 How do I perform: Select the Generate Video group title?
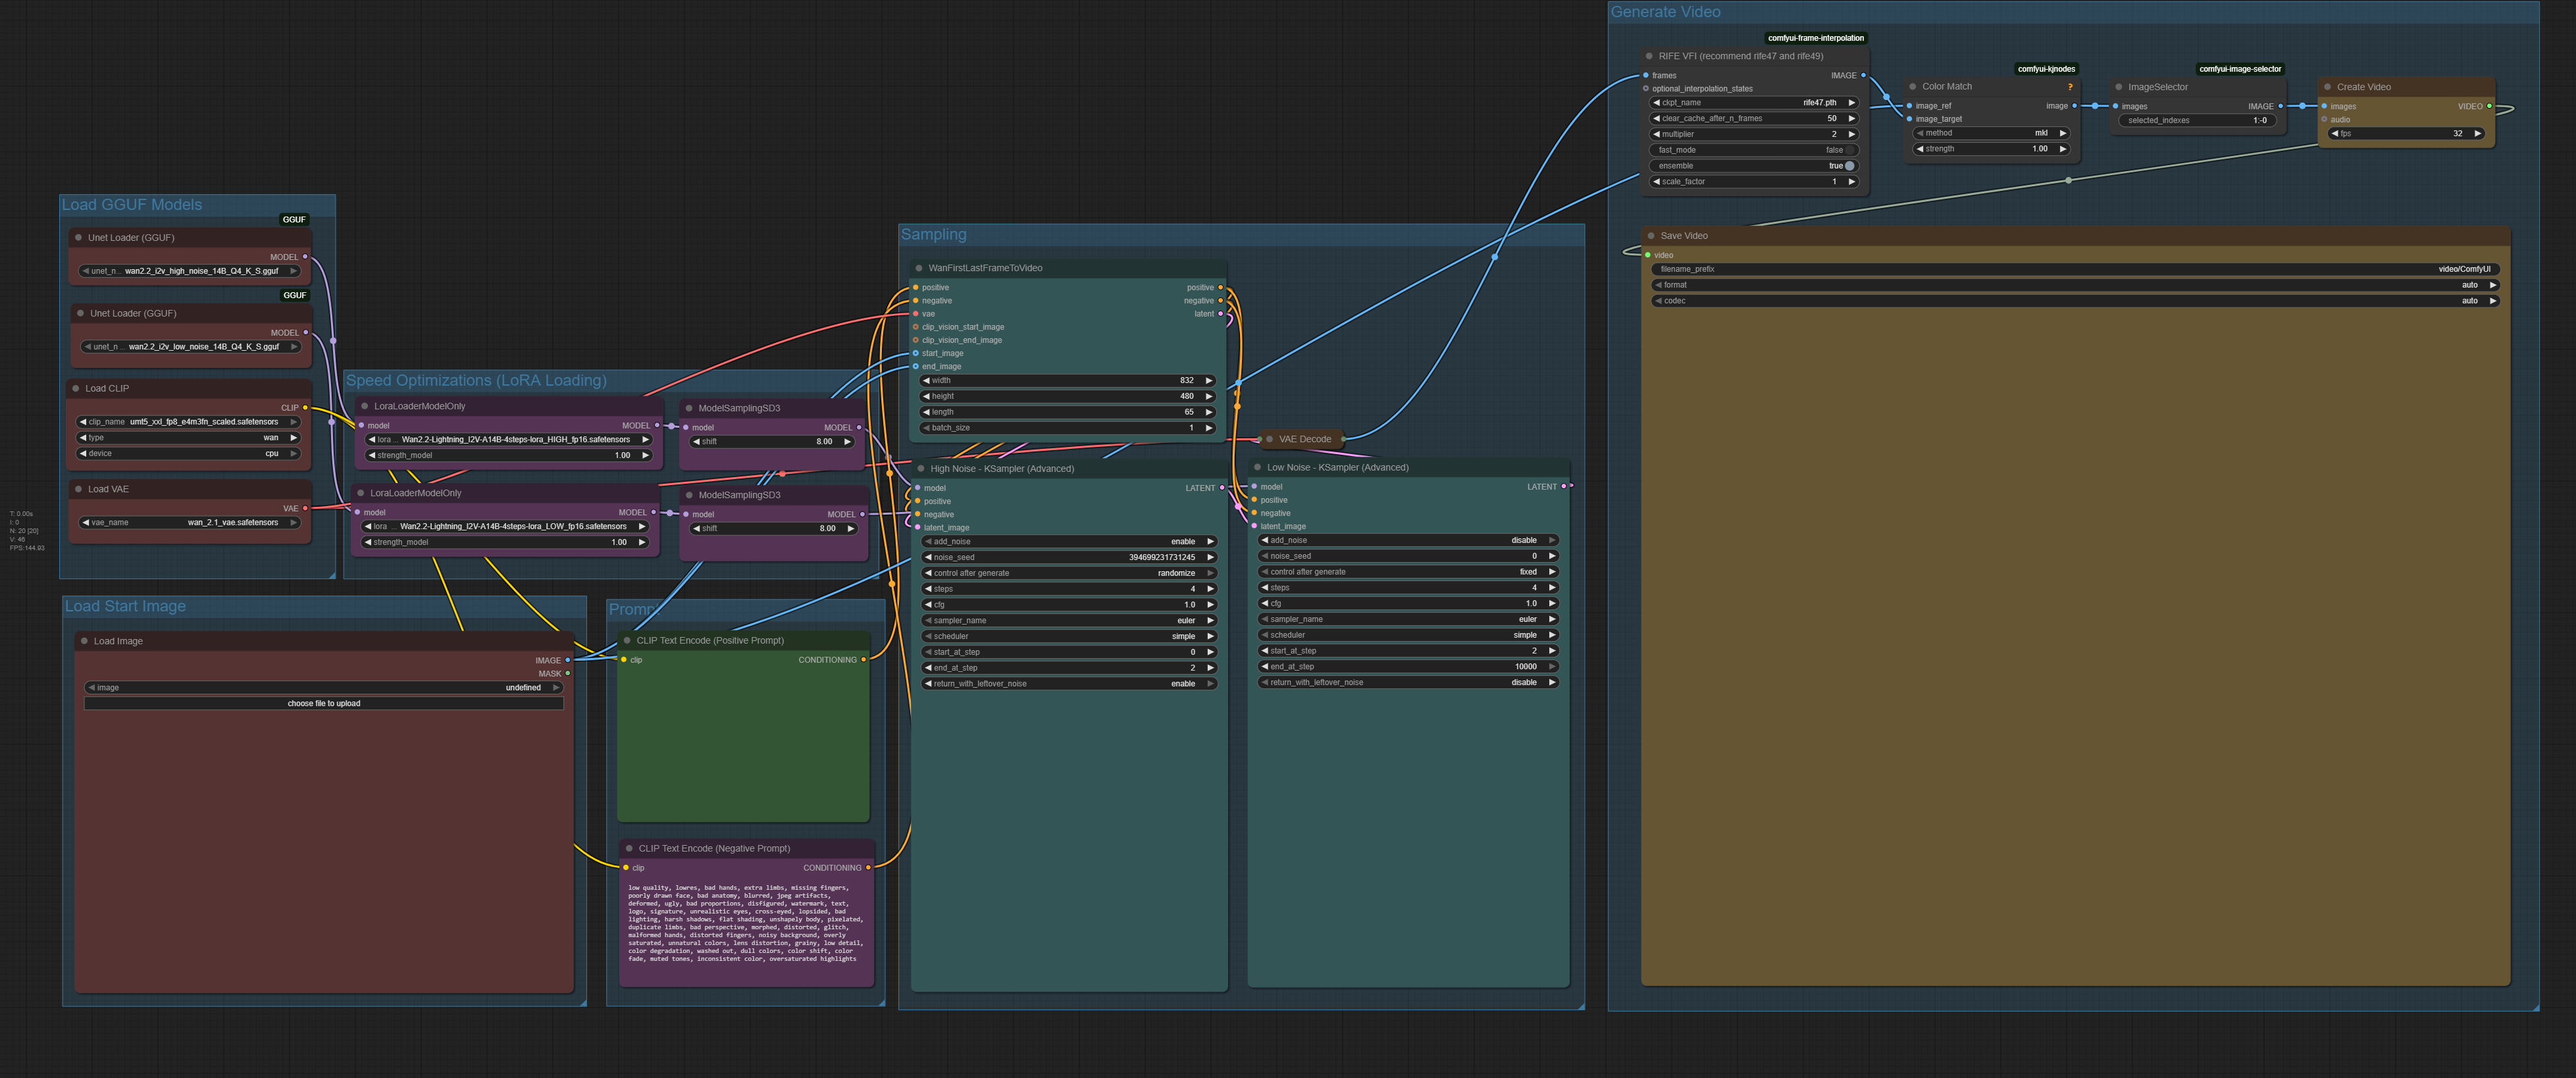point(1665,12)
